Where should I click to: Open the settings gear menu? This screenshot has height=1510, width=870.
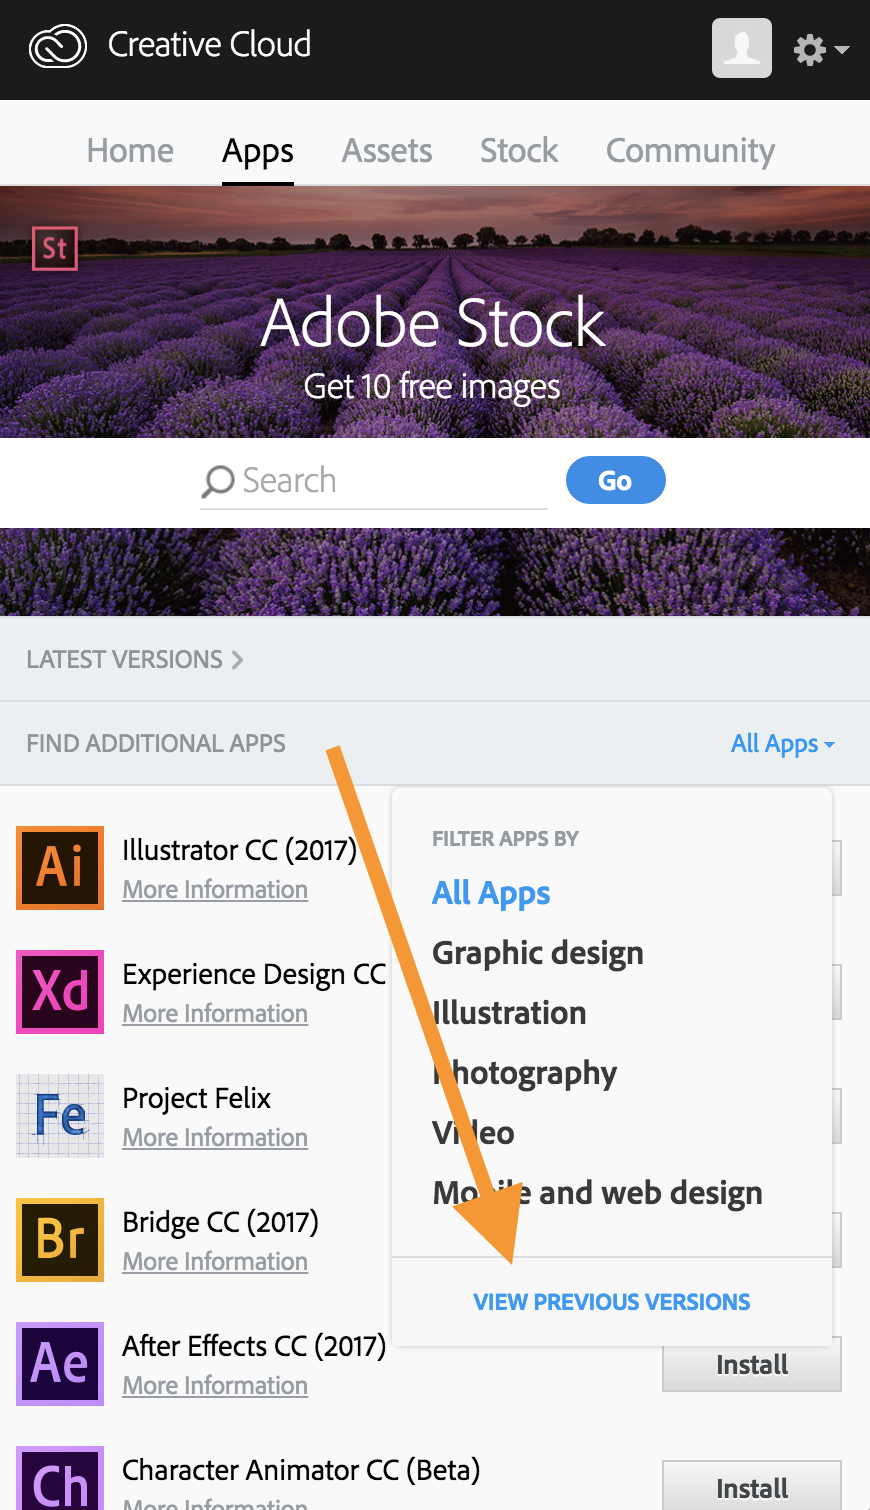(819, 49)
